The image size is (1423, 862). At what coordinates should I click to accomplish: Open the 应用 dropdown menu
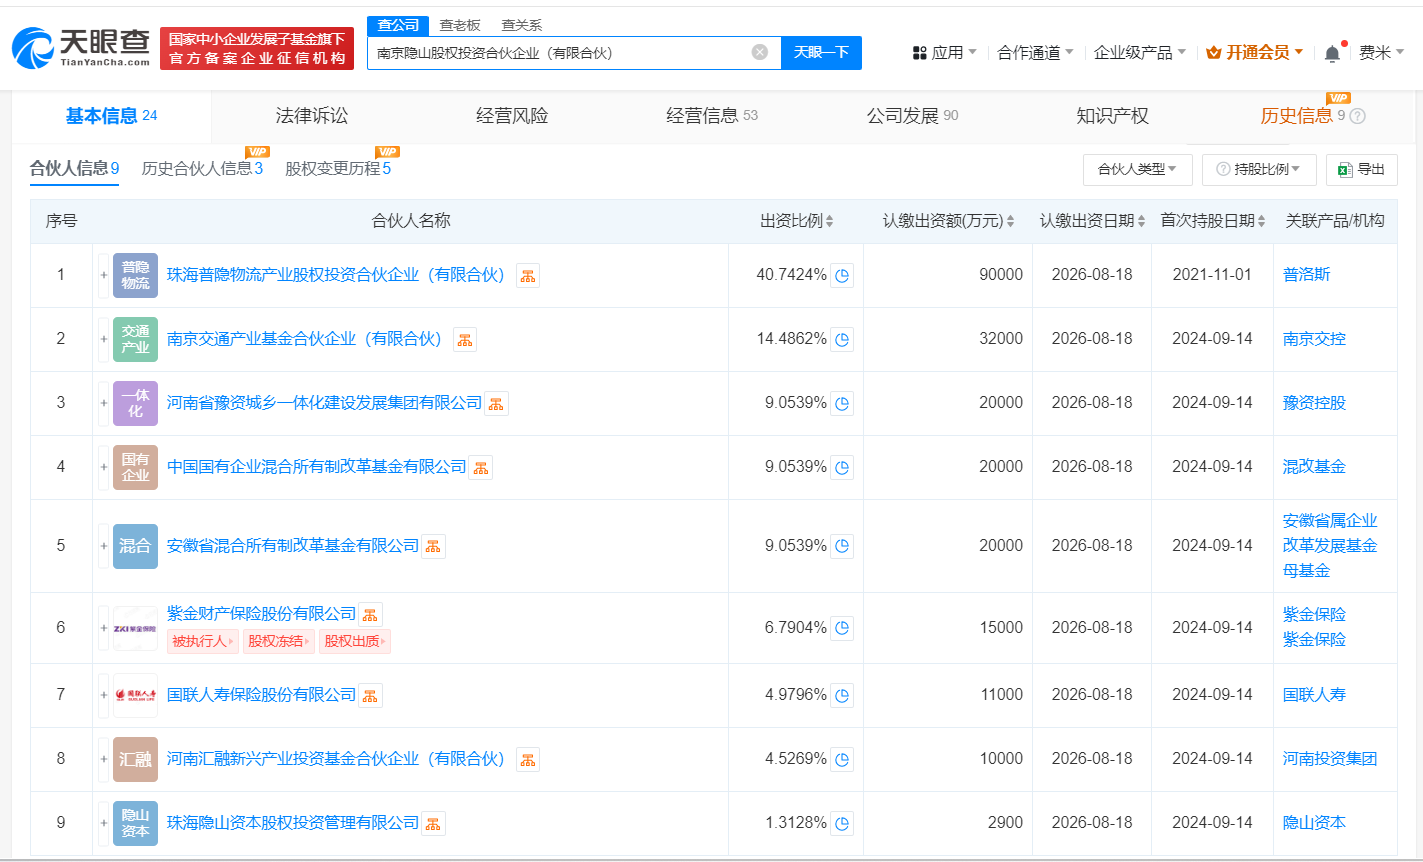[945, 52]
